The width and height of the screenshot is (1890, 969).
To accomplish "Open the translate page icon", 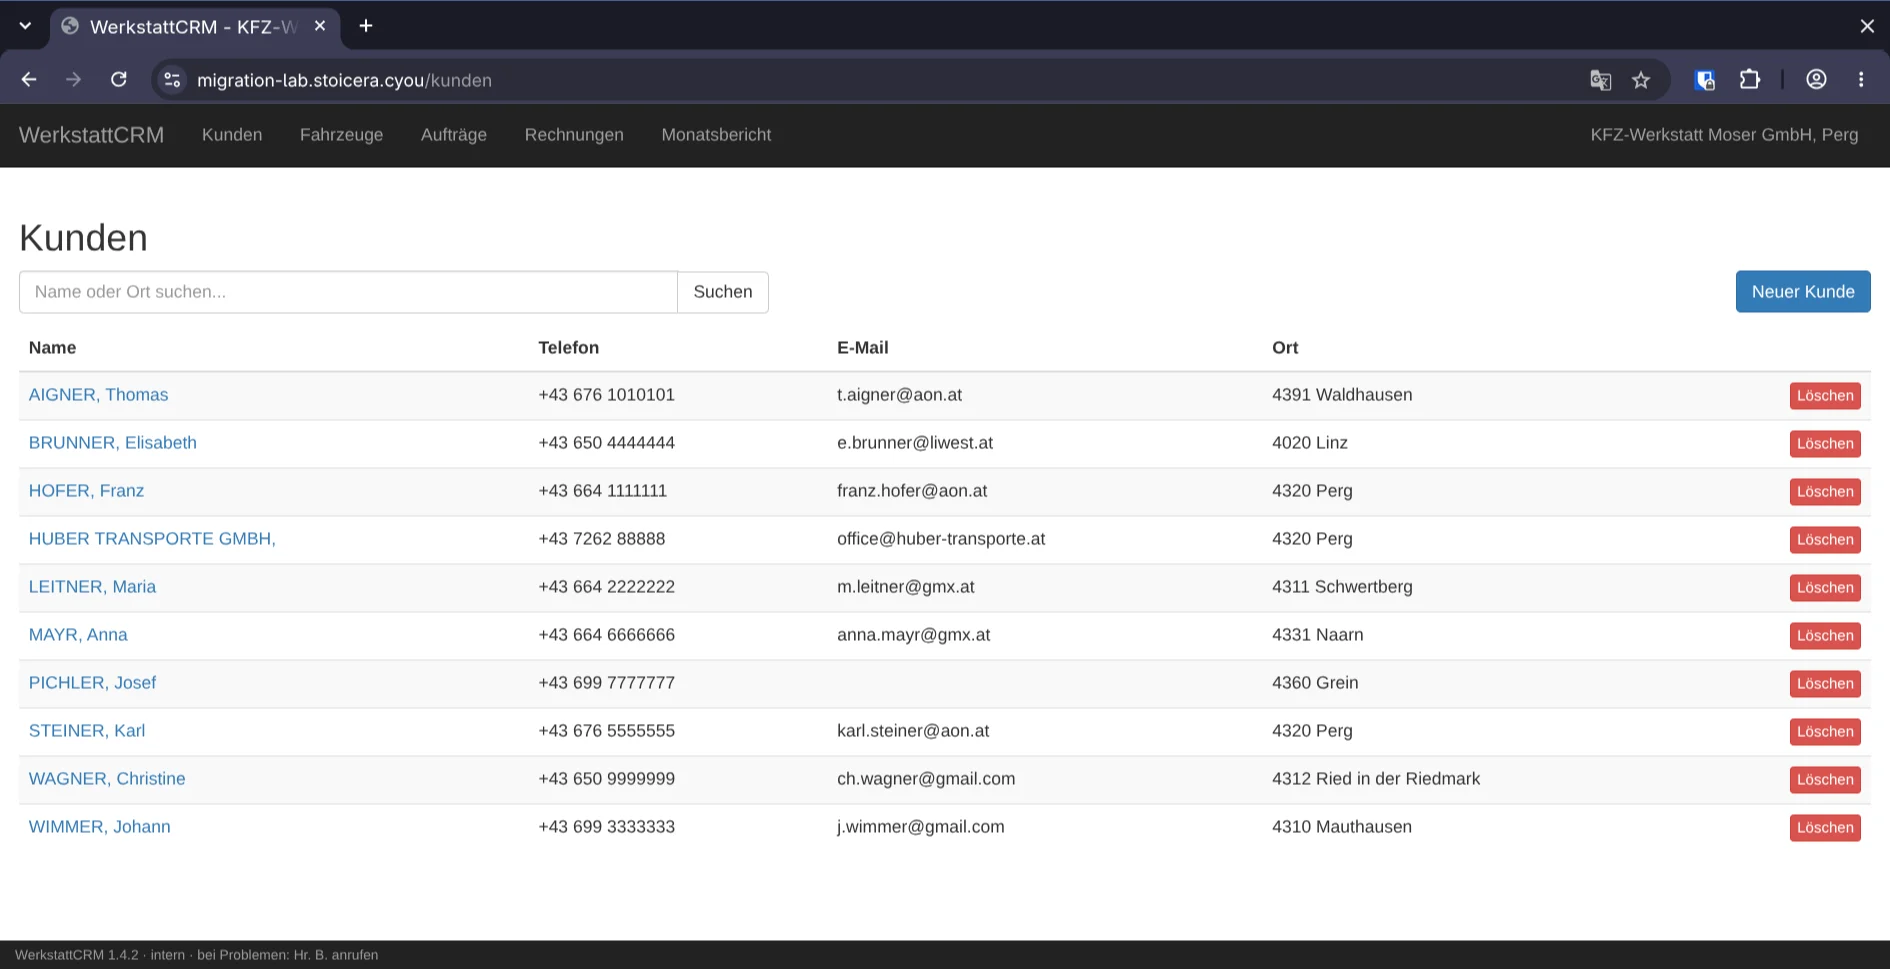I will (x=1600, y=80).
